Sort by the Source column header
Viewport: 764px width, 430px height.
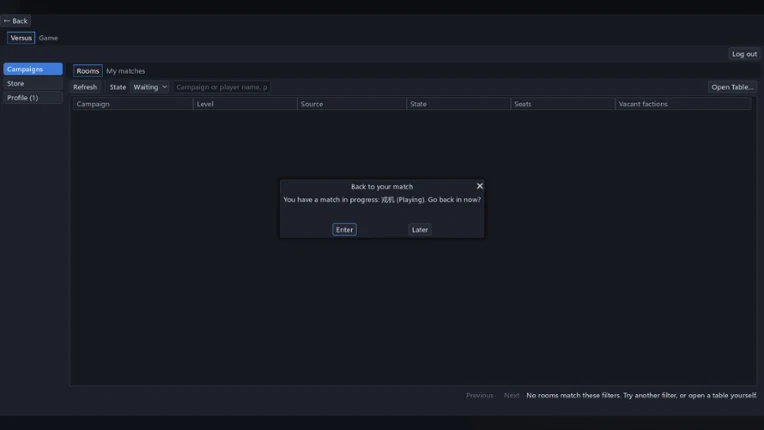352,104
